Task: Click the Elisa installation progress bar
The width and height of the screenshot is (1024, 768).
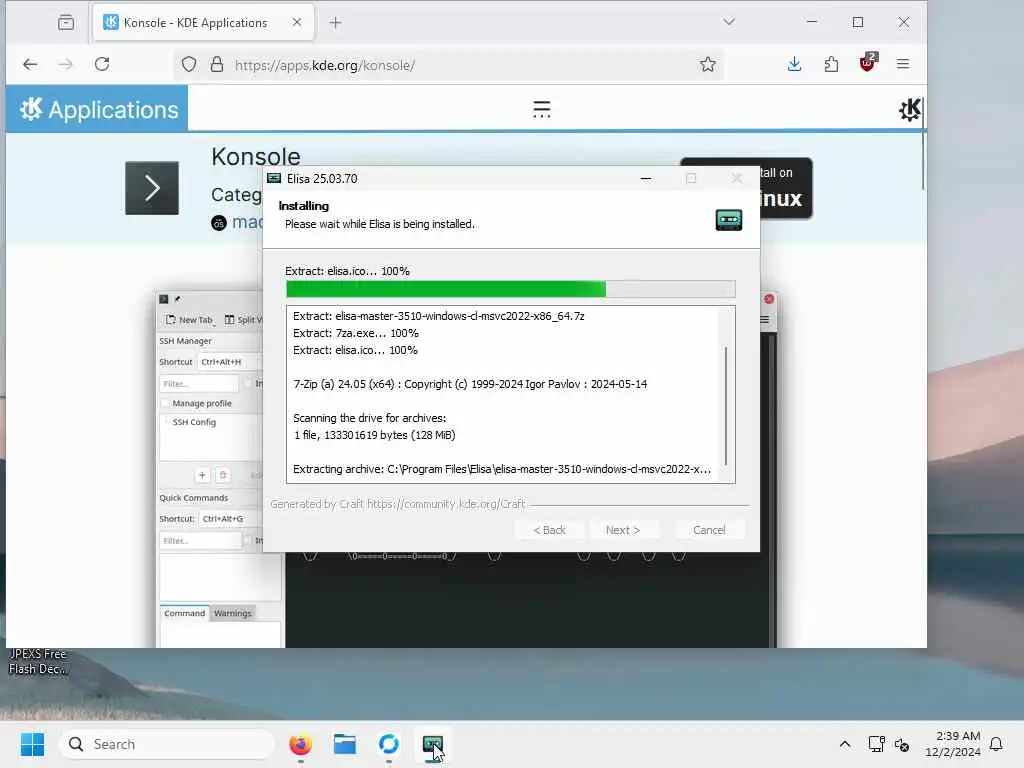Action: (511, 289)
